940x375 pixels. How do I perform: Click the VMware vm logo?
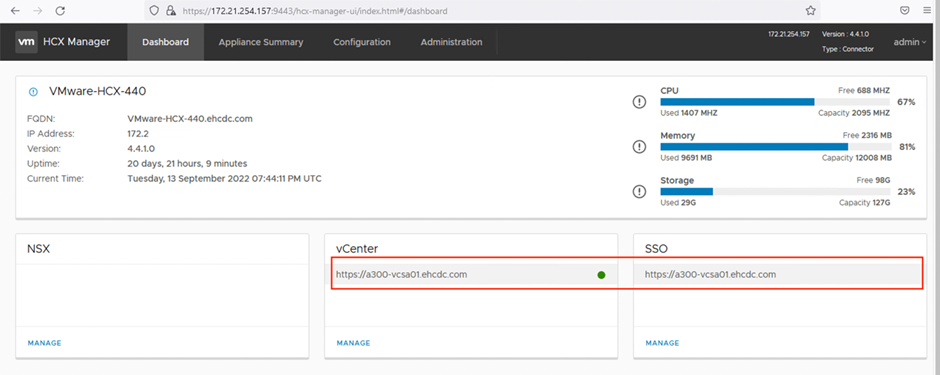26,42
